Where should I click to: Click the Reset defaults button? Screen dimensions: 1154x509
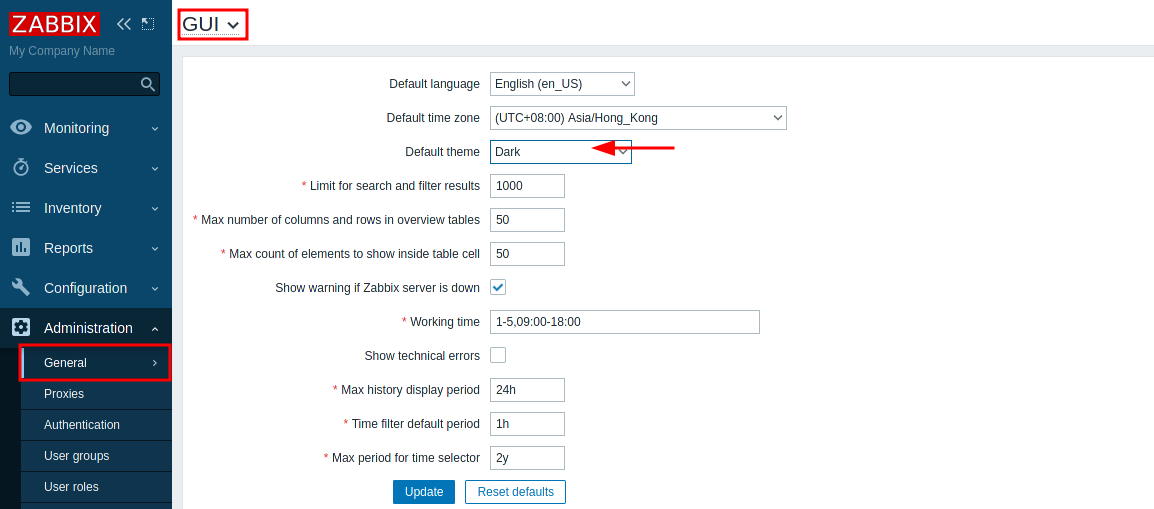pos(515,491)
